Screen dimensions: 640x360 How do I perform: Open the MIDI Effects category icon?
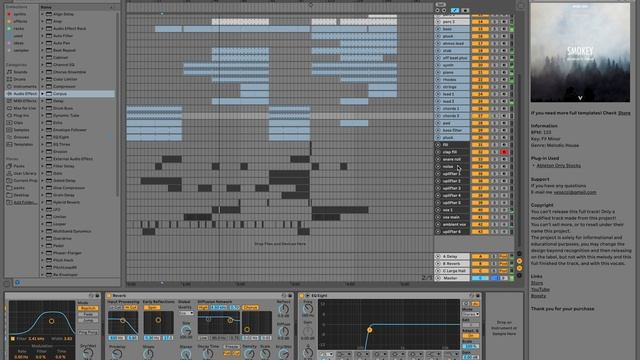coord(9,101)
